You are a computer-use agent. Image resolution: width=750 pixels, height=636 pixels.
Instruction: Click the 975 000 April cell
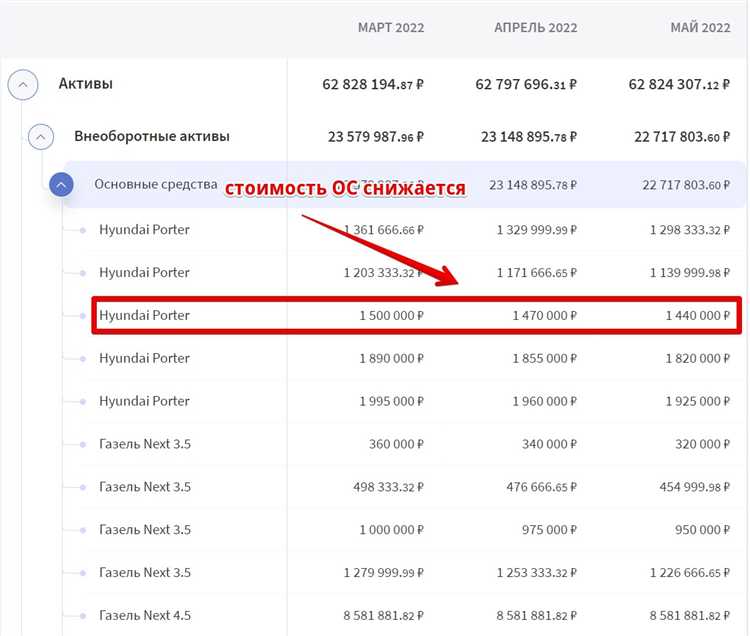[549, 530]
